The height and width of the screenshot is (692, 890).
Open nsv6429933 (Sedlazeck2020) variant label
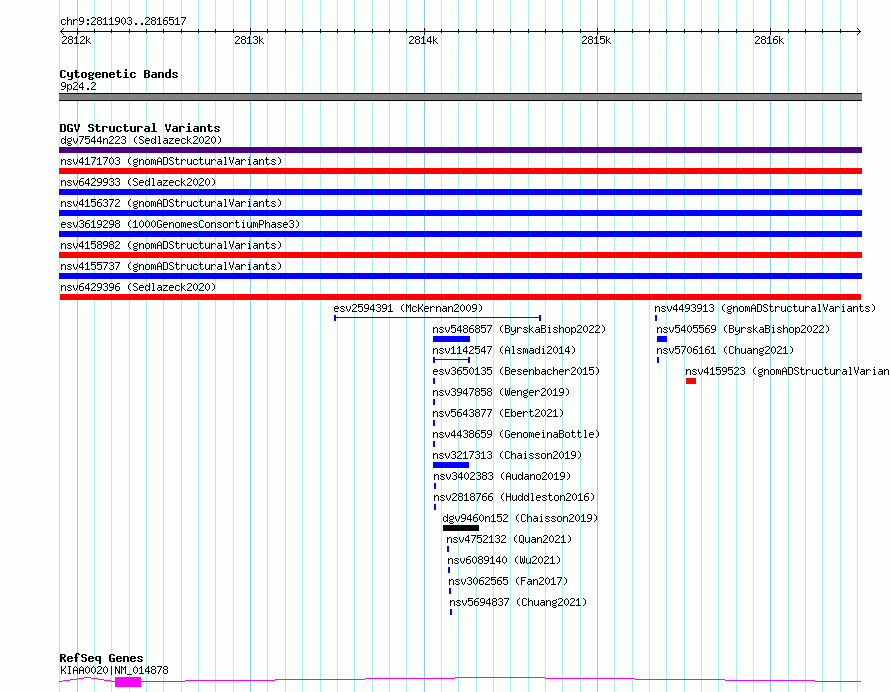click(x=138, y=182)
